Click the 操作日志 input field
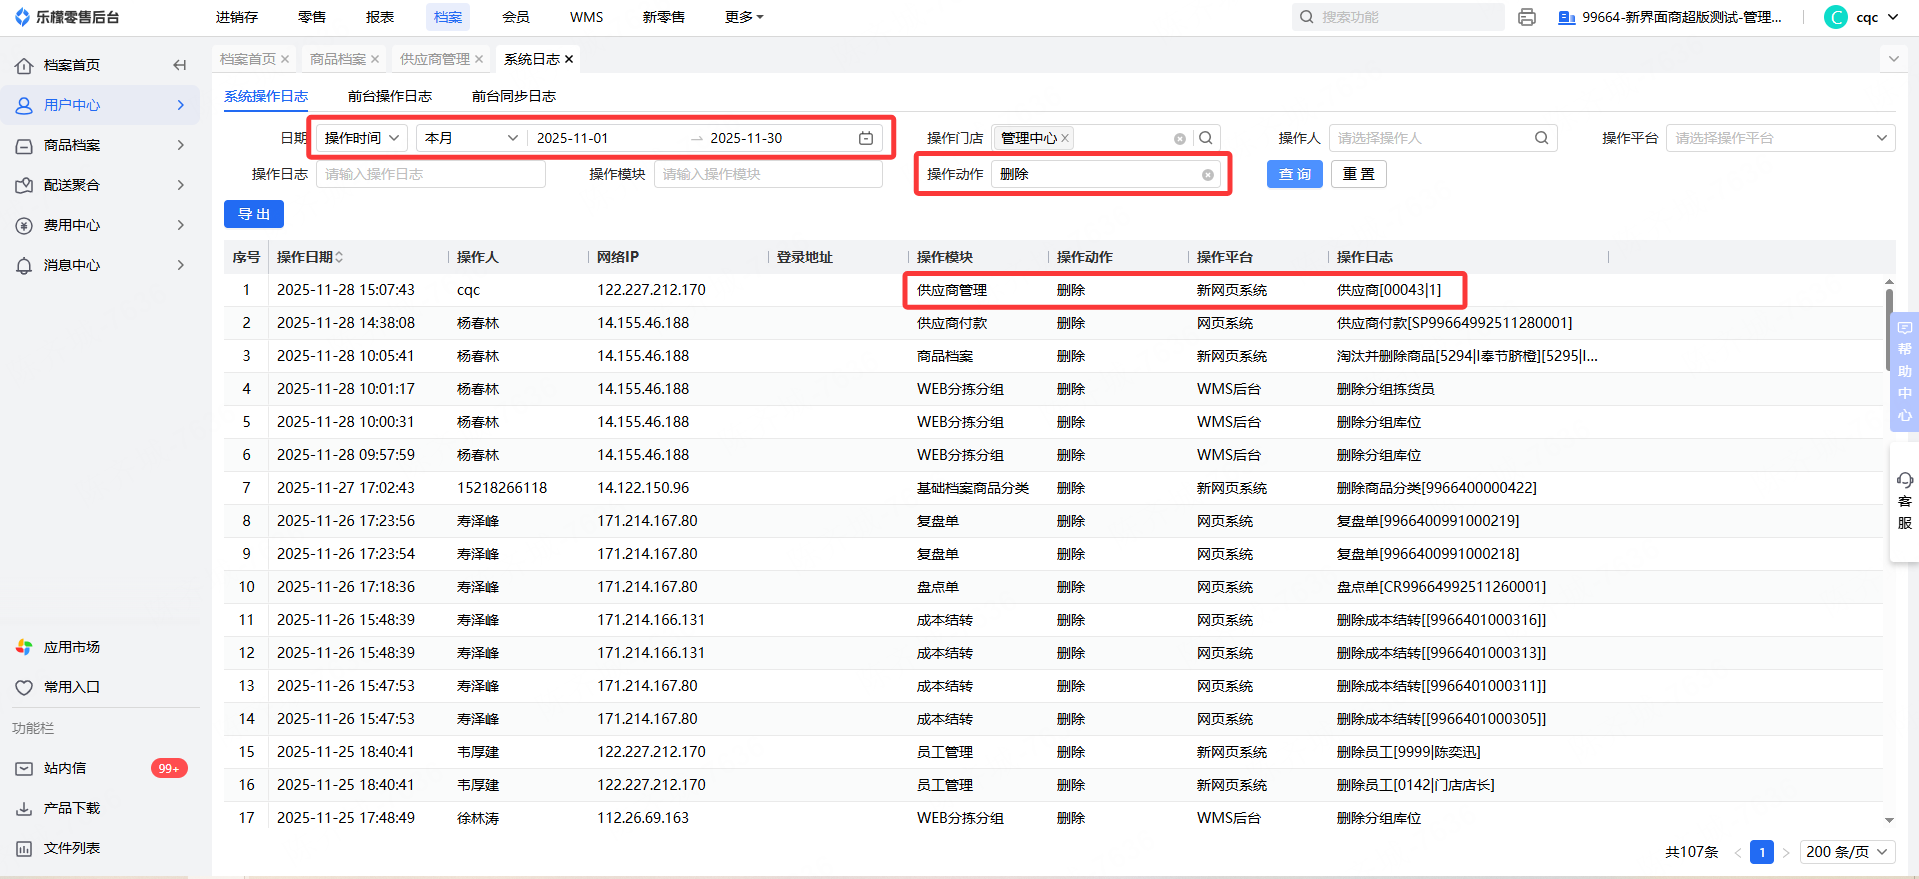 pos(431,174)
